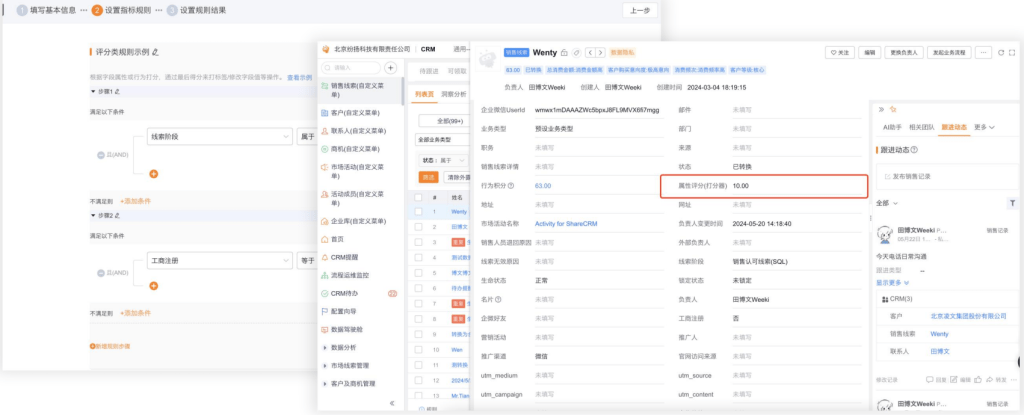1024x415 pixels.
Task: Click orange add-condition plus under 线索阶段
Action: tap(154, 174)
